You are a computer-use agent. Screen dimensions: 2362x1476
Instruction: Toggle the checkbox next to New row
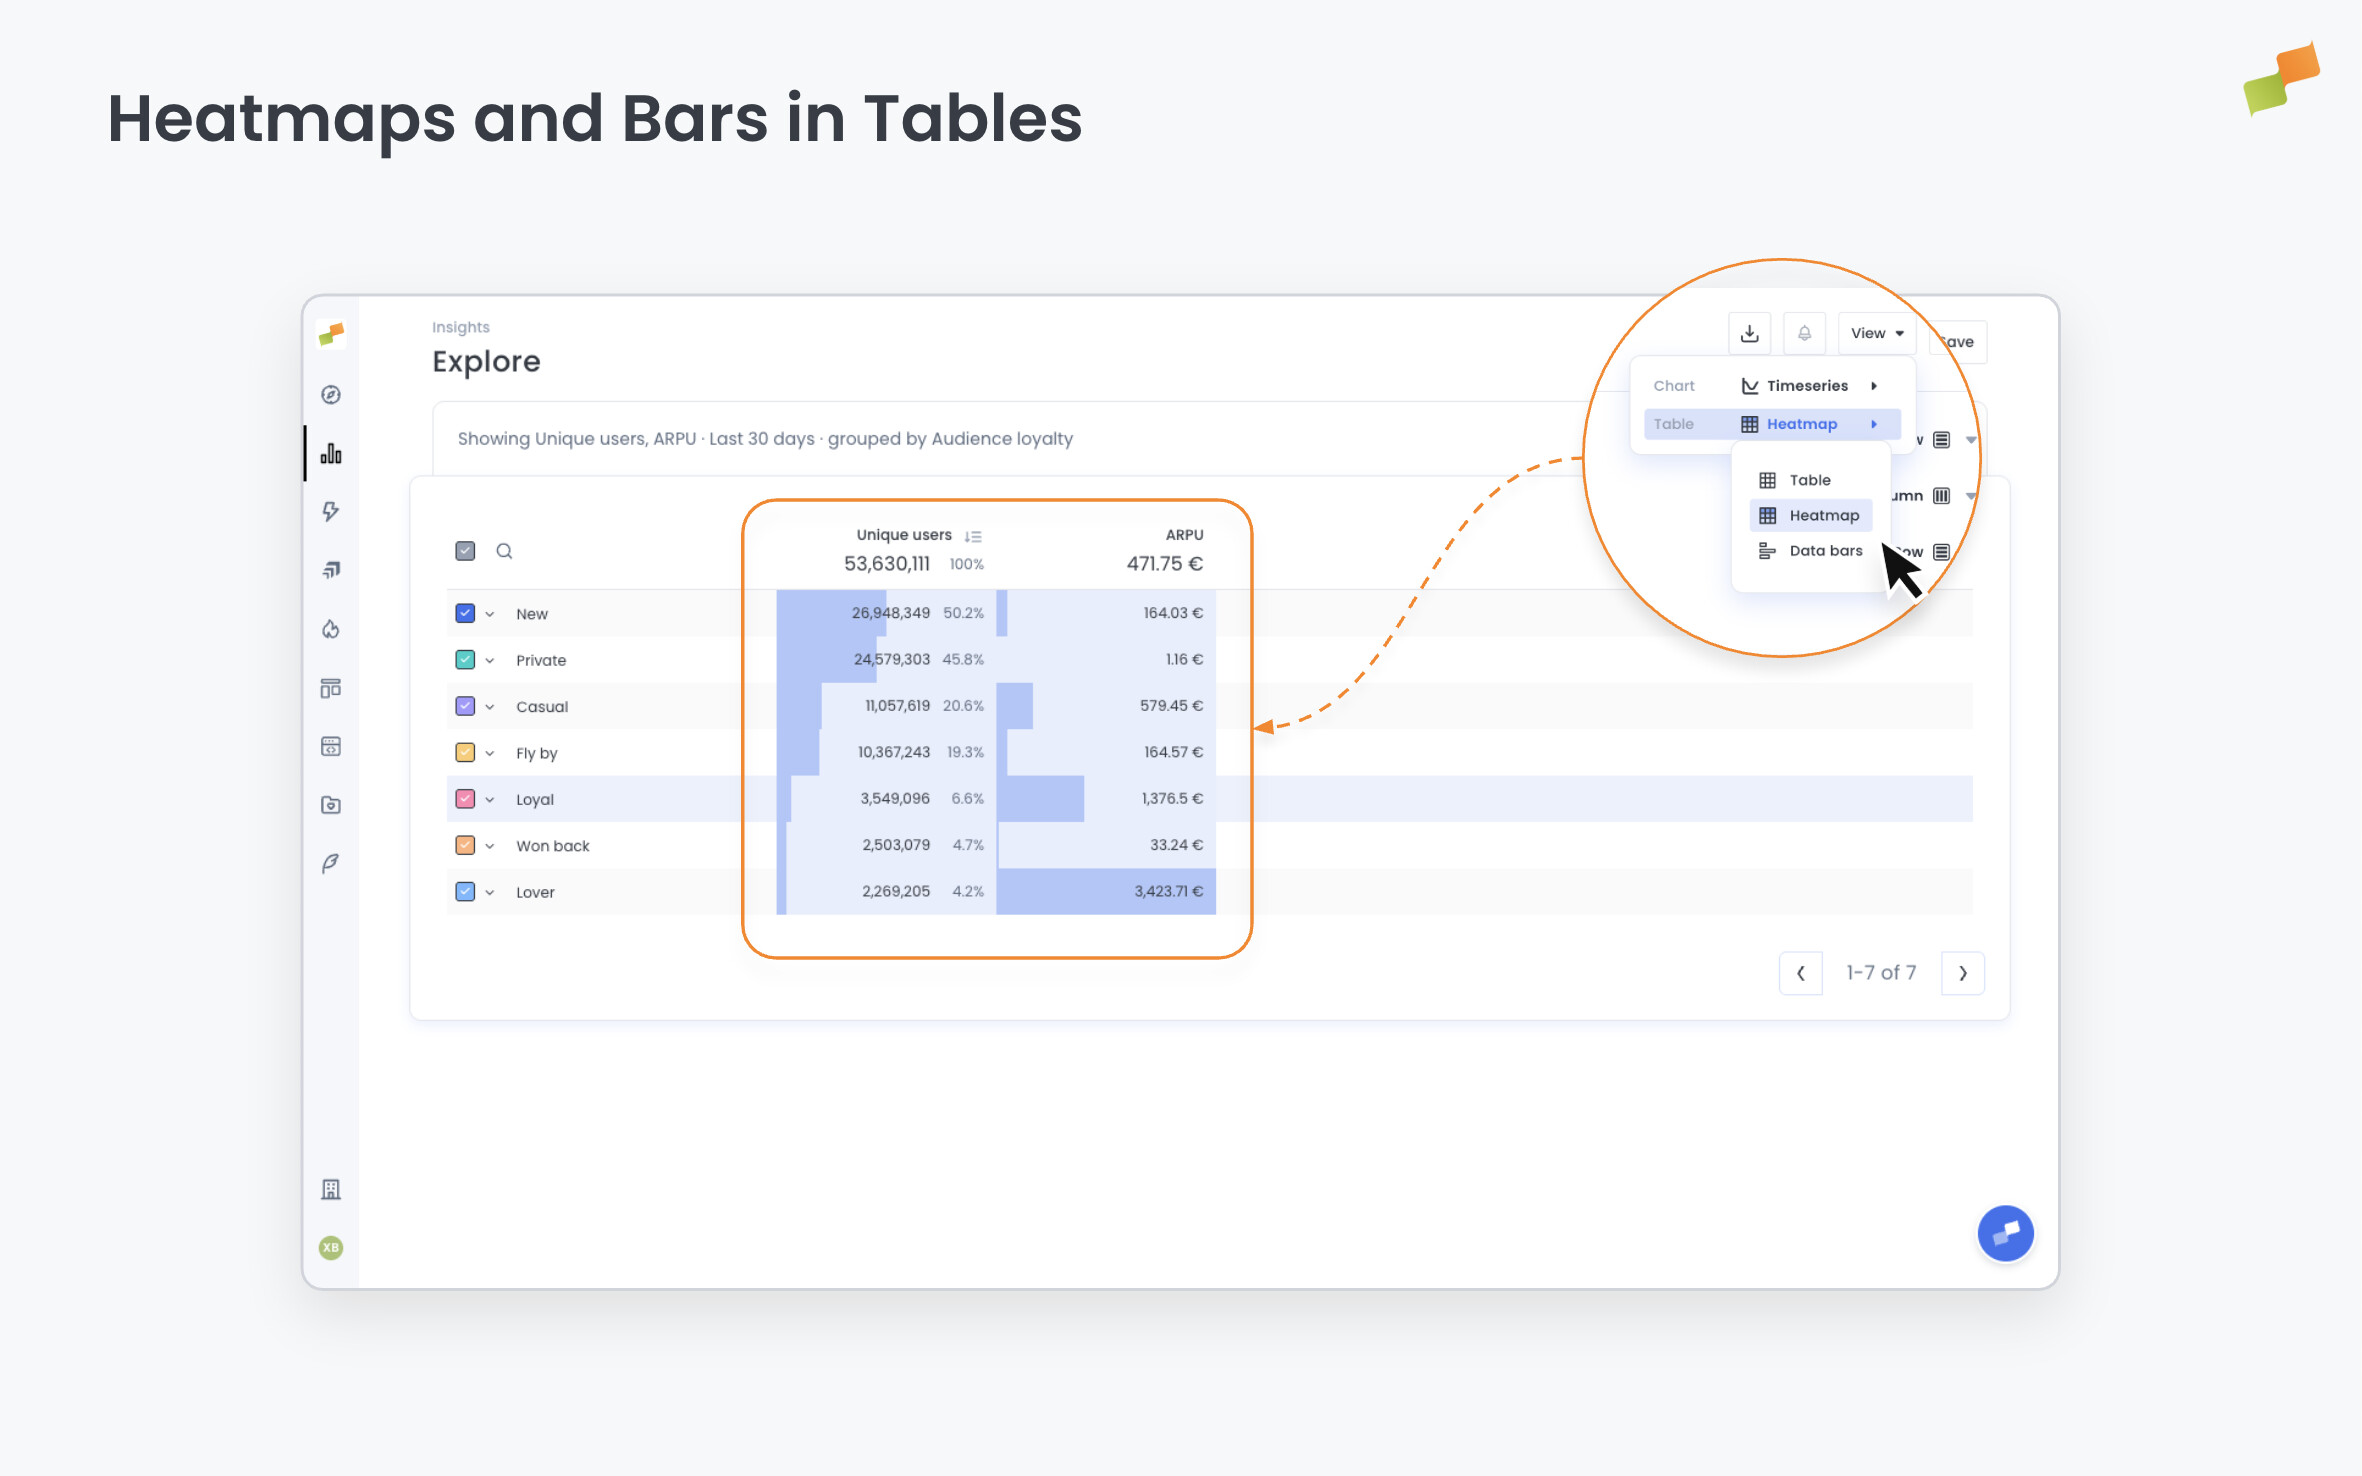pos(464,613)
